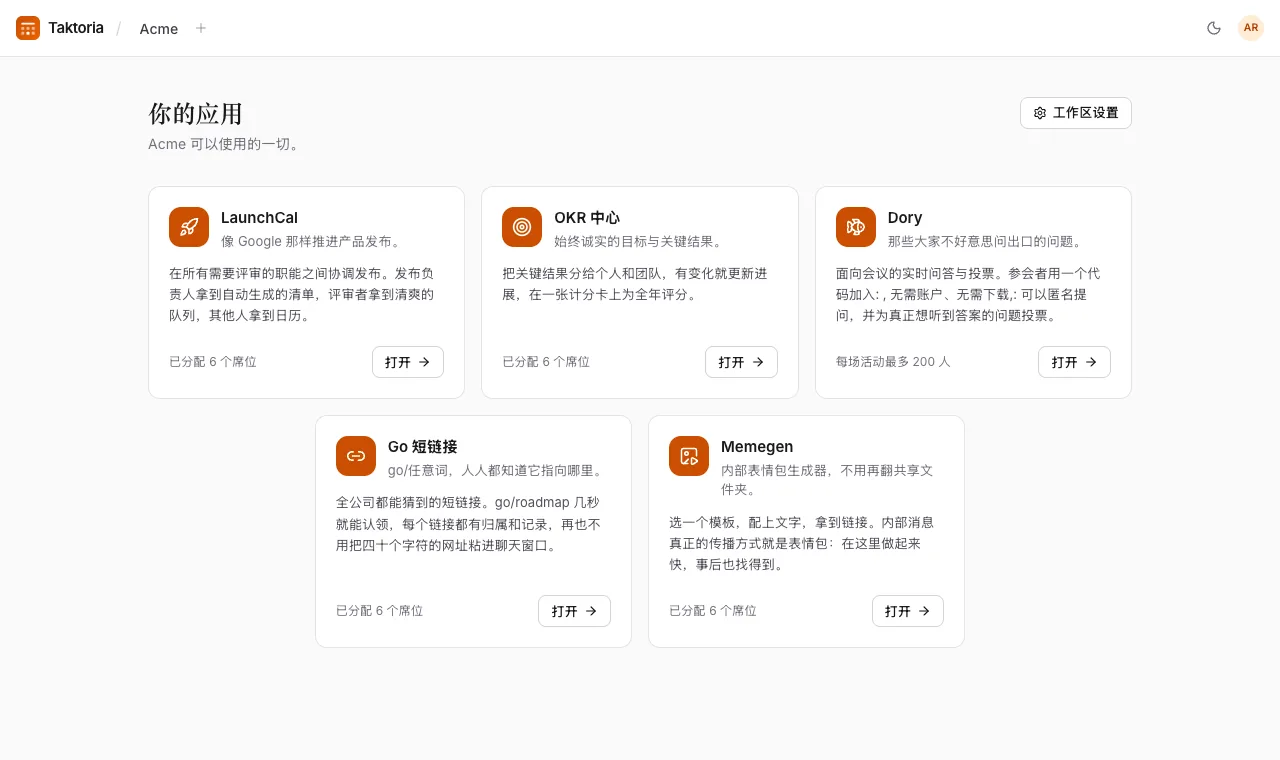The height and width of the screenshot is (760, 1280).
Task: Open the OKR 中心 app with 打开
Action: click(741, 362)
